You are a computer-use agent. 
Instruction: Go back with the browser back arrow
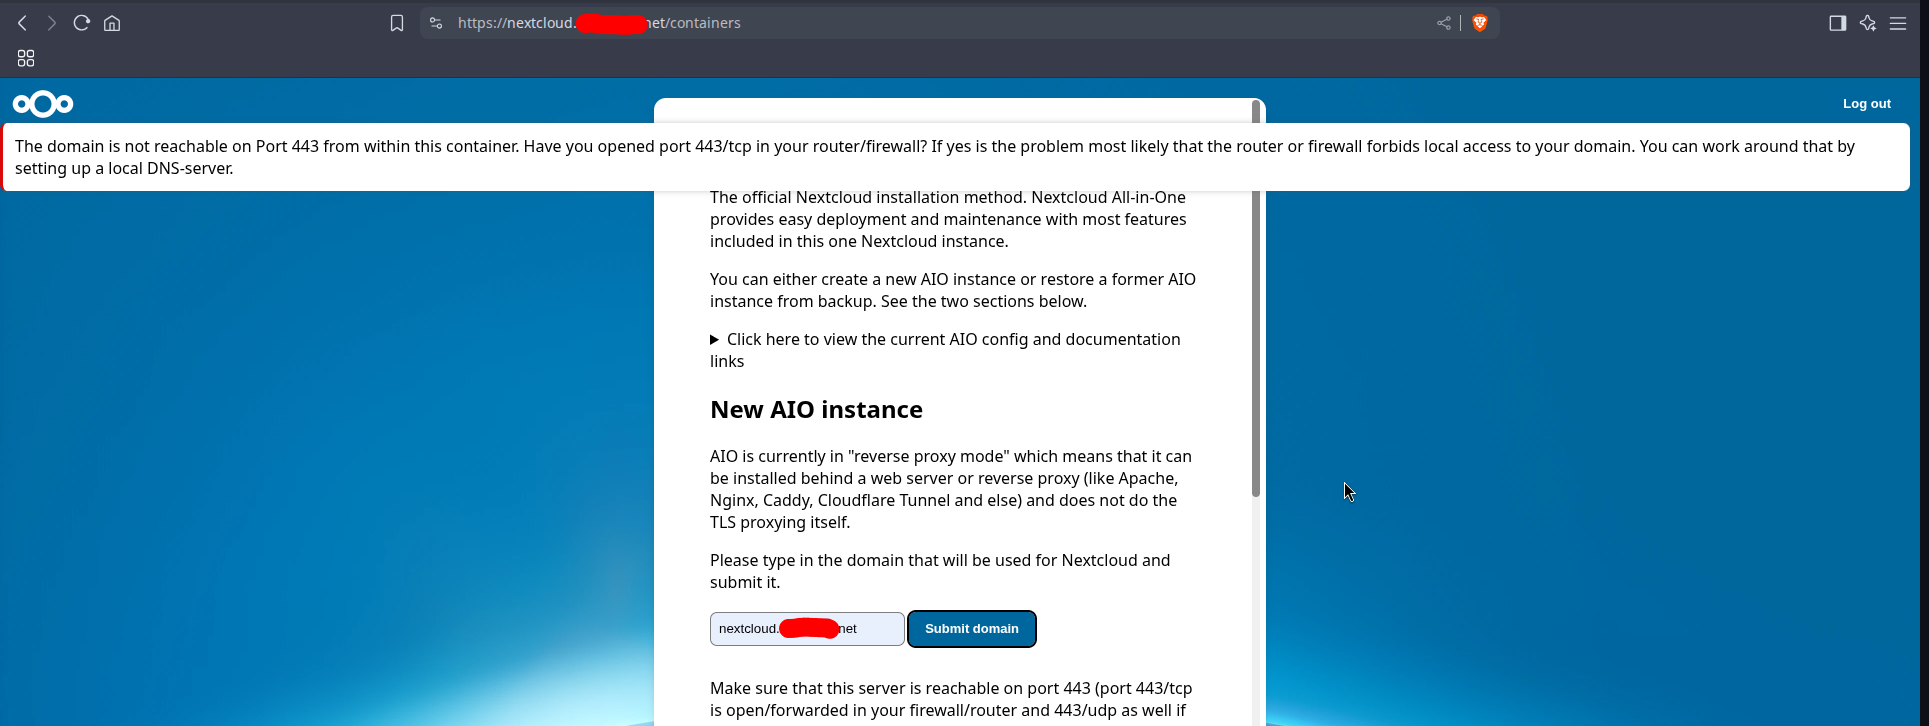[x=22, y=23]
